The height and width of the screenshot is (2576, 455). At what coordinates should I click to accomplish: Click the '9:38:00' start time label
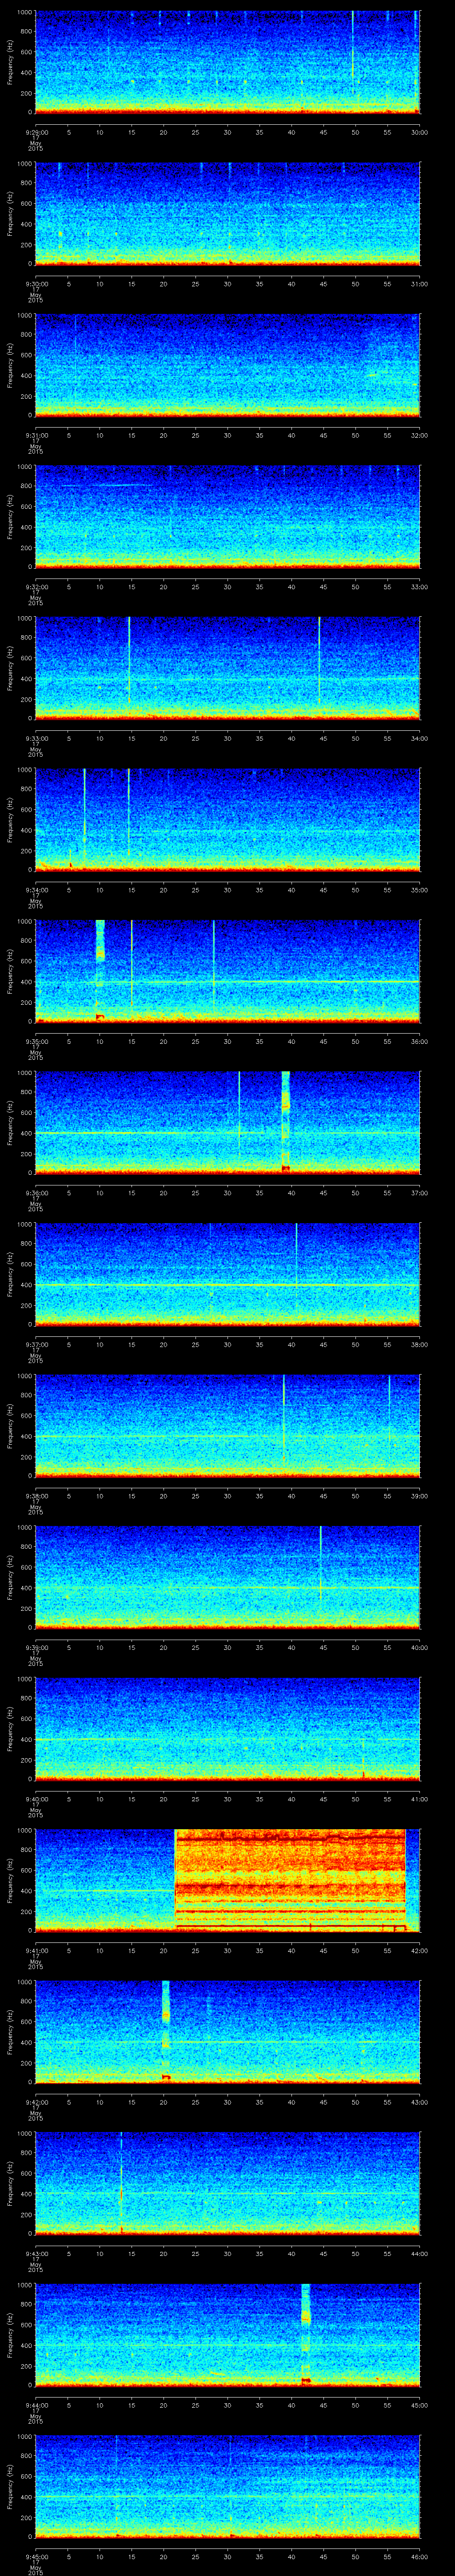click(x=36, y=1496)
